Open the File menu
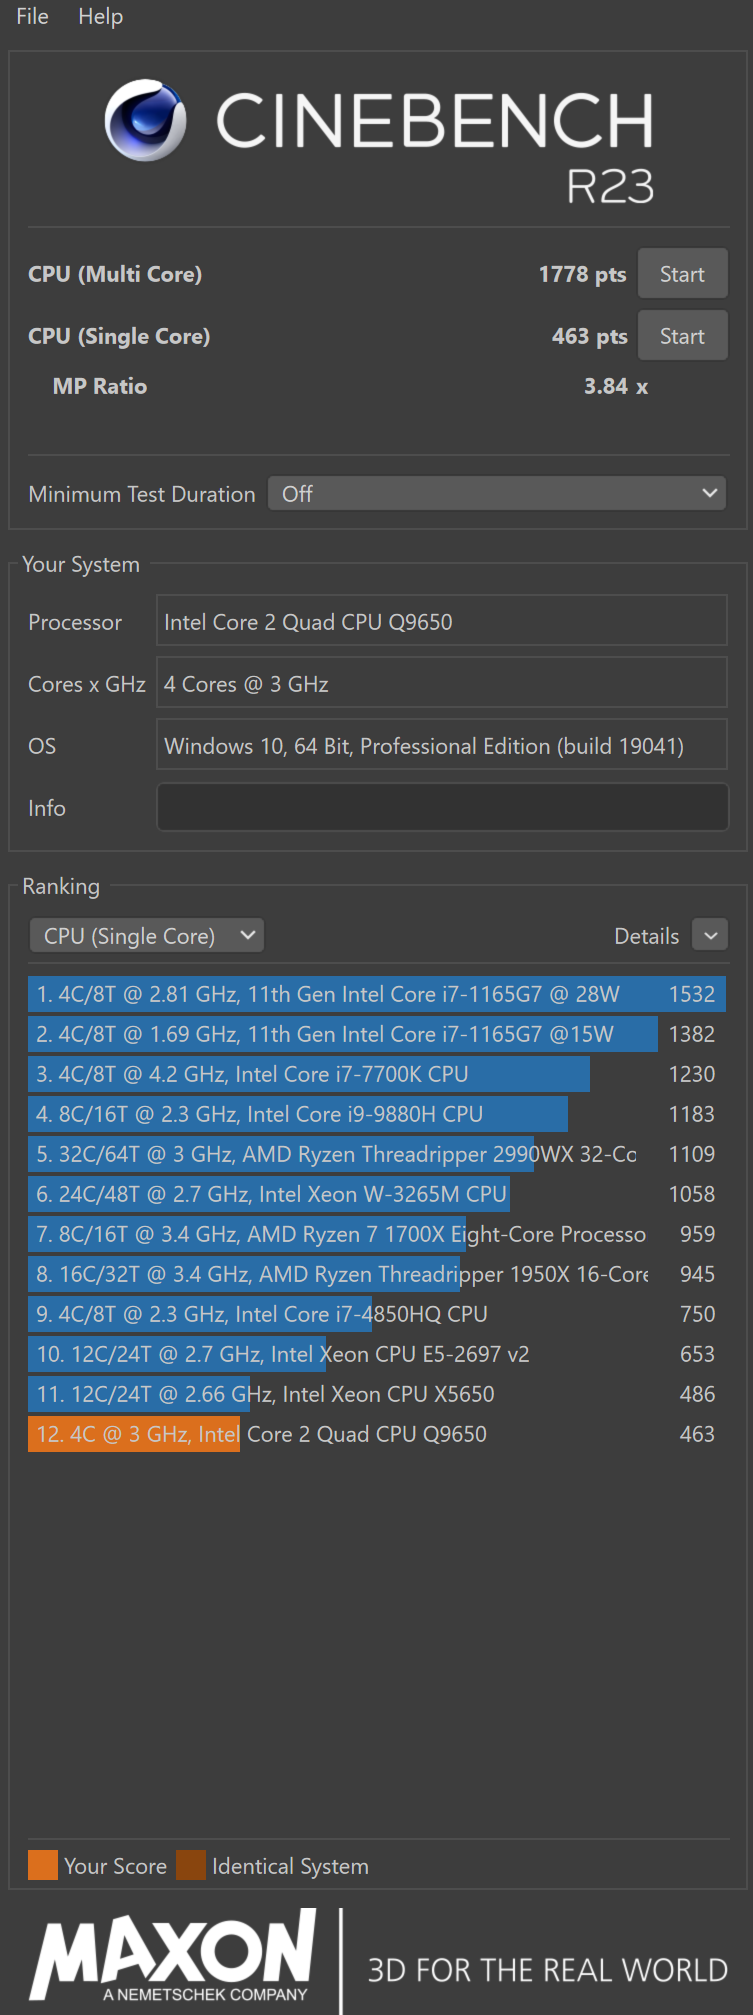 tap(32, 16)
